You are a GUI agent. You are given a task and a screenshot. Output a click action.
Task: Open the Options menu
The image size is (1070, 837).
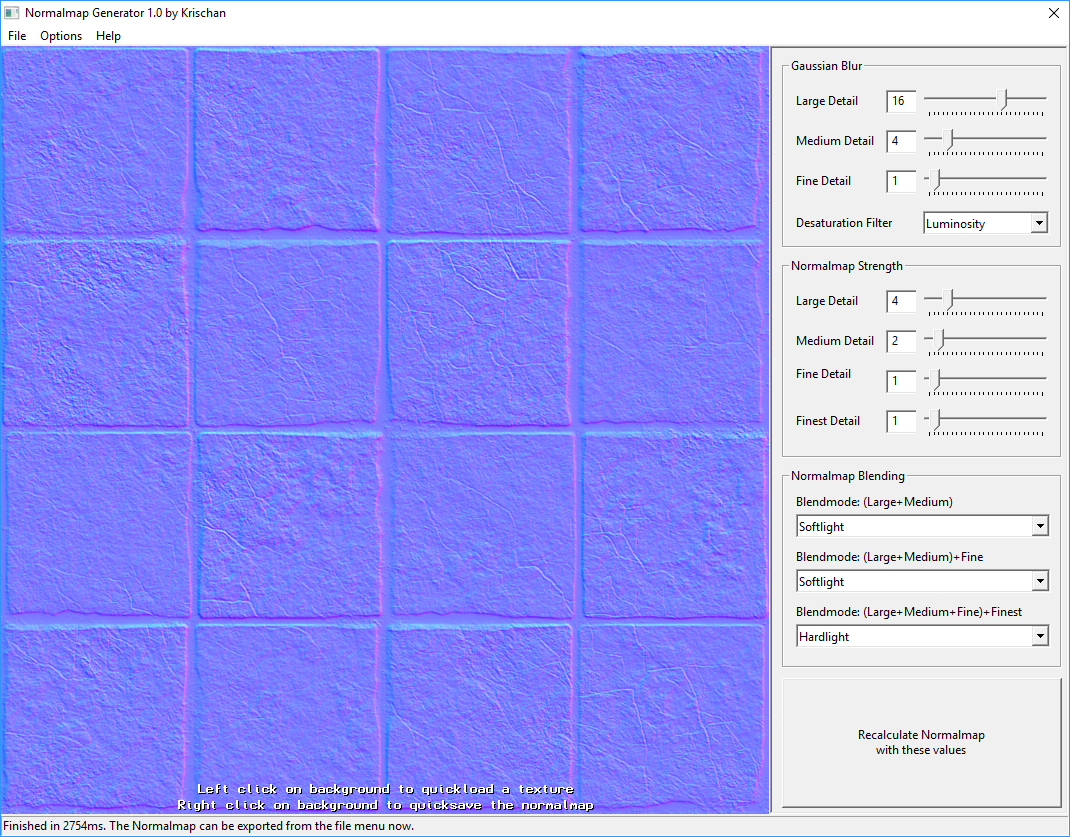pyautogui.click(x=61, y=36)
